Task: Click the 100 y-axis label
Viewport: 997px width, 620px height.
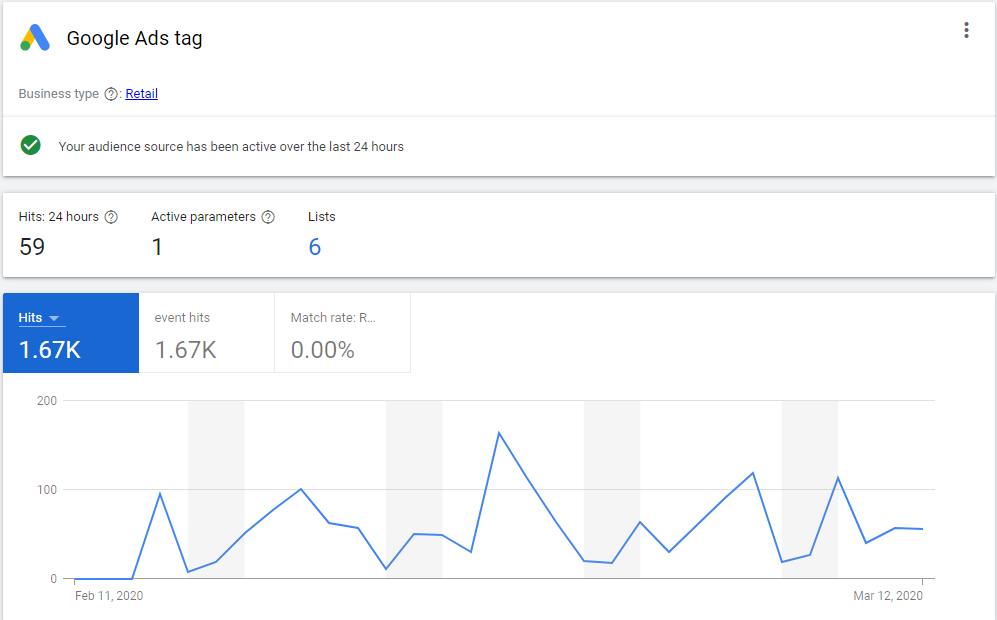Action: [47, 490]
